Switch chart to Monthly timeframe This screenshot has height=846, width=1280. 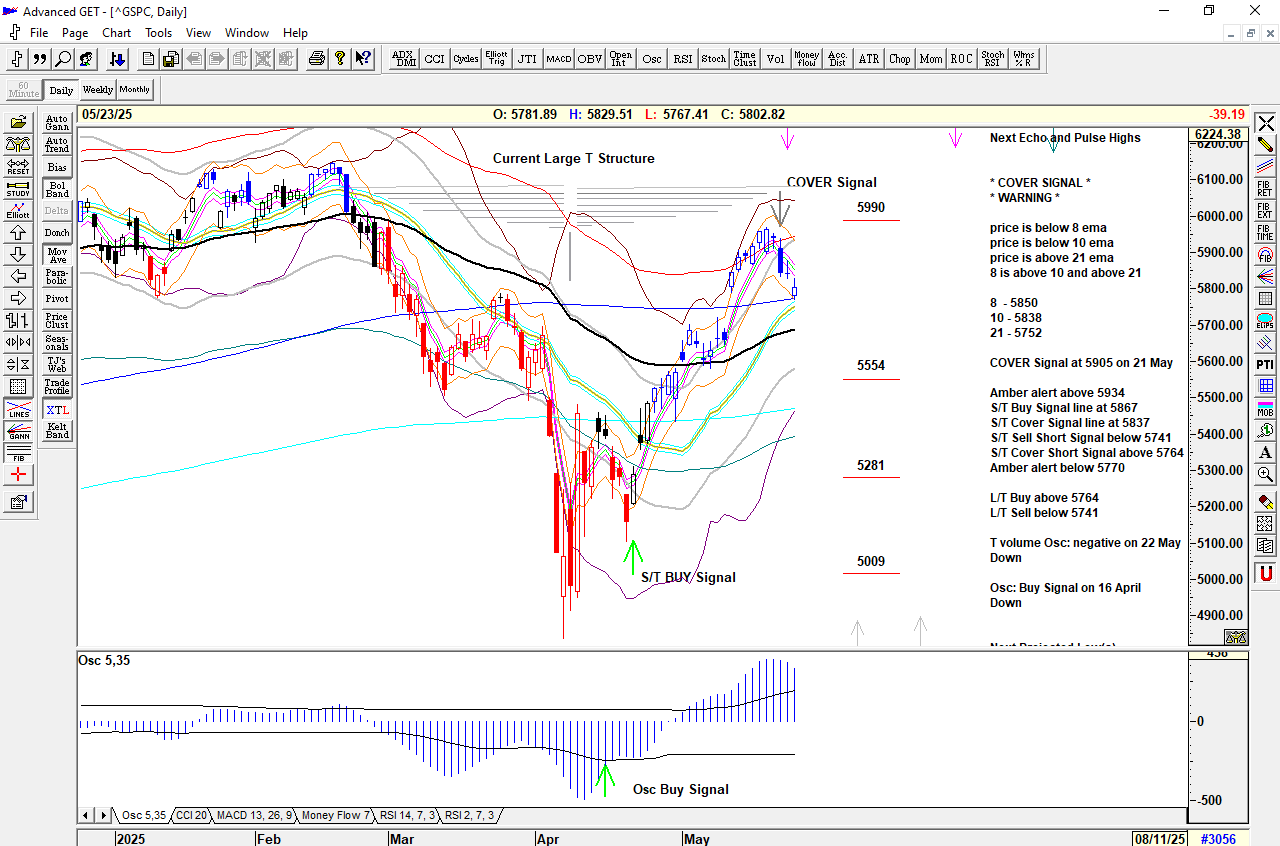(134, 90)
